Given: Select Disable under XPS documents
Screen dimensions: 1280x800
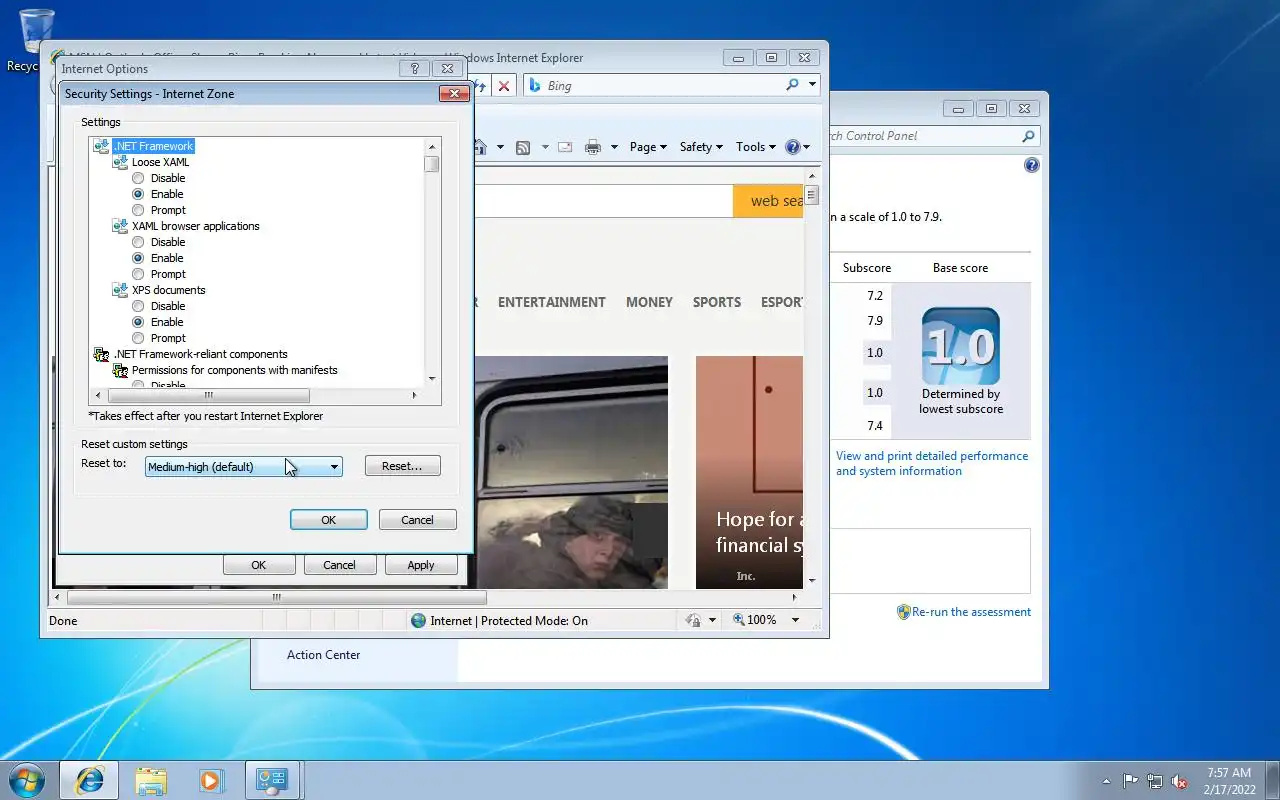Looking at the screenshot, I should 138,306.
